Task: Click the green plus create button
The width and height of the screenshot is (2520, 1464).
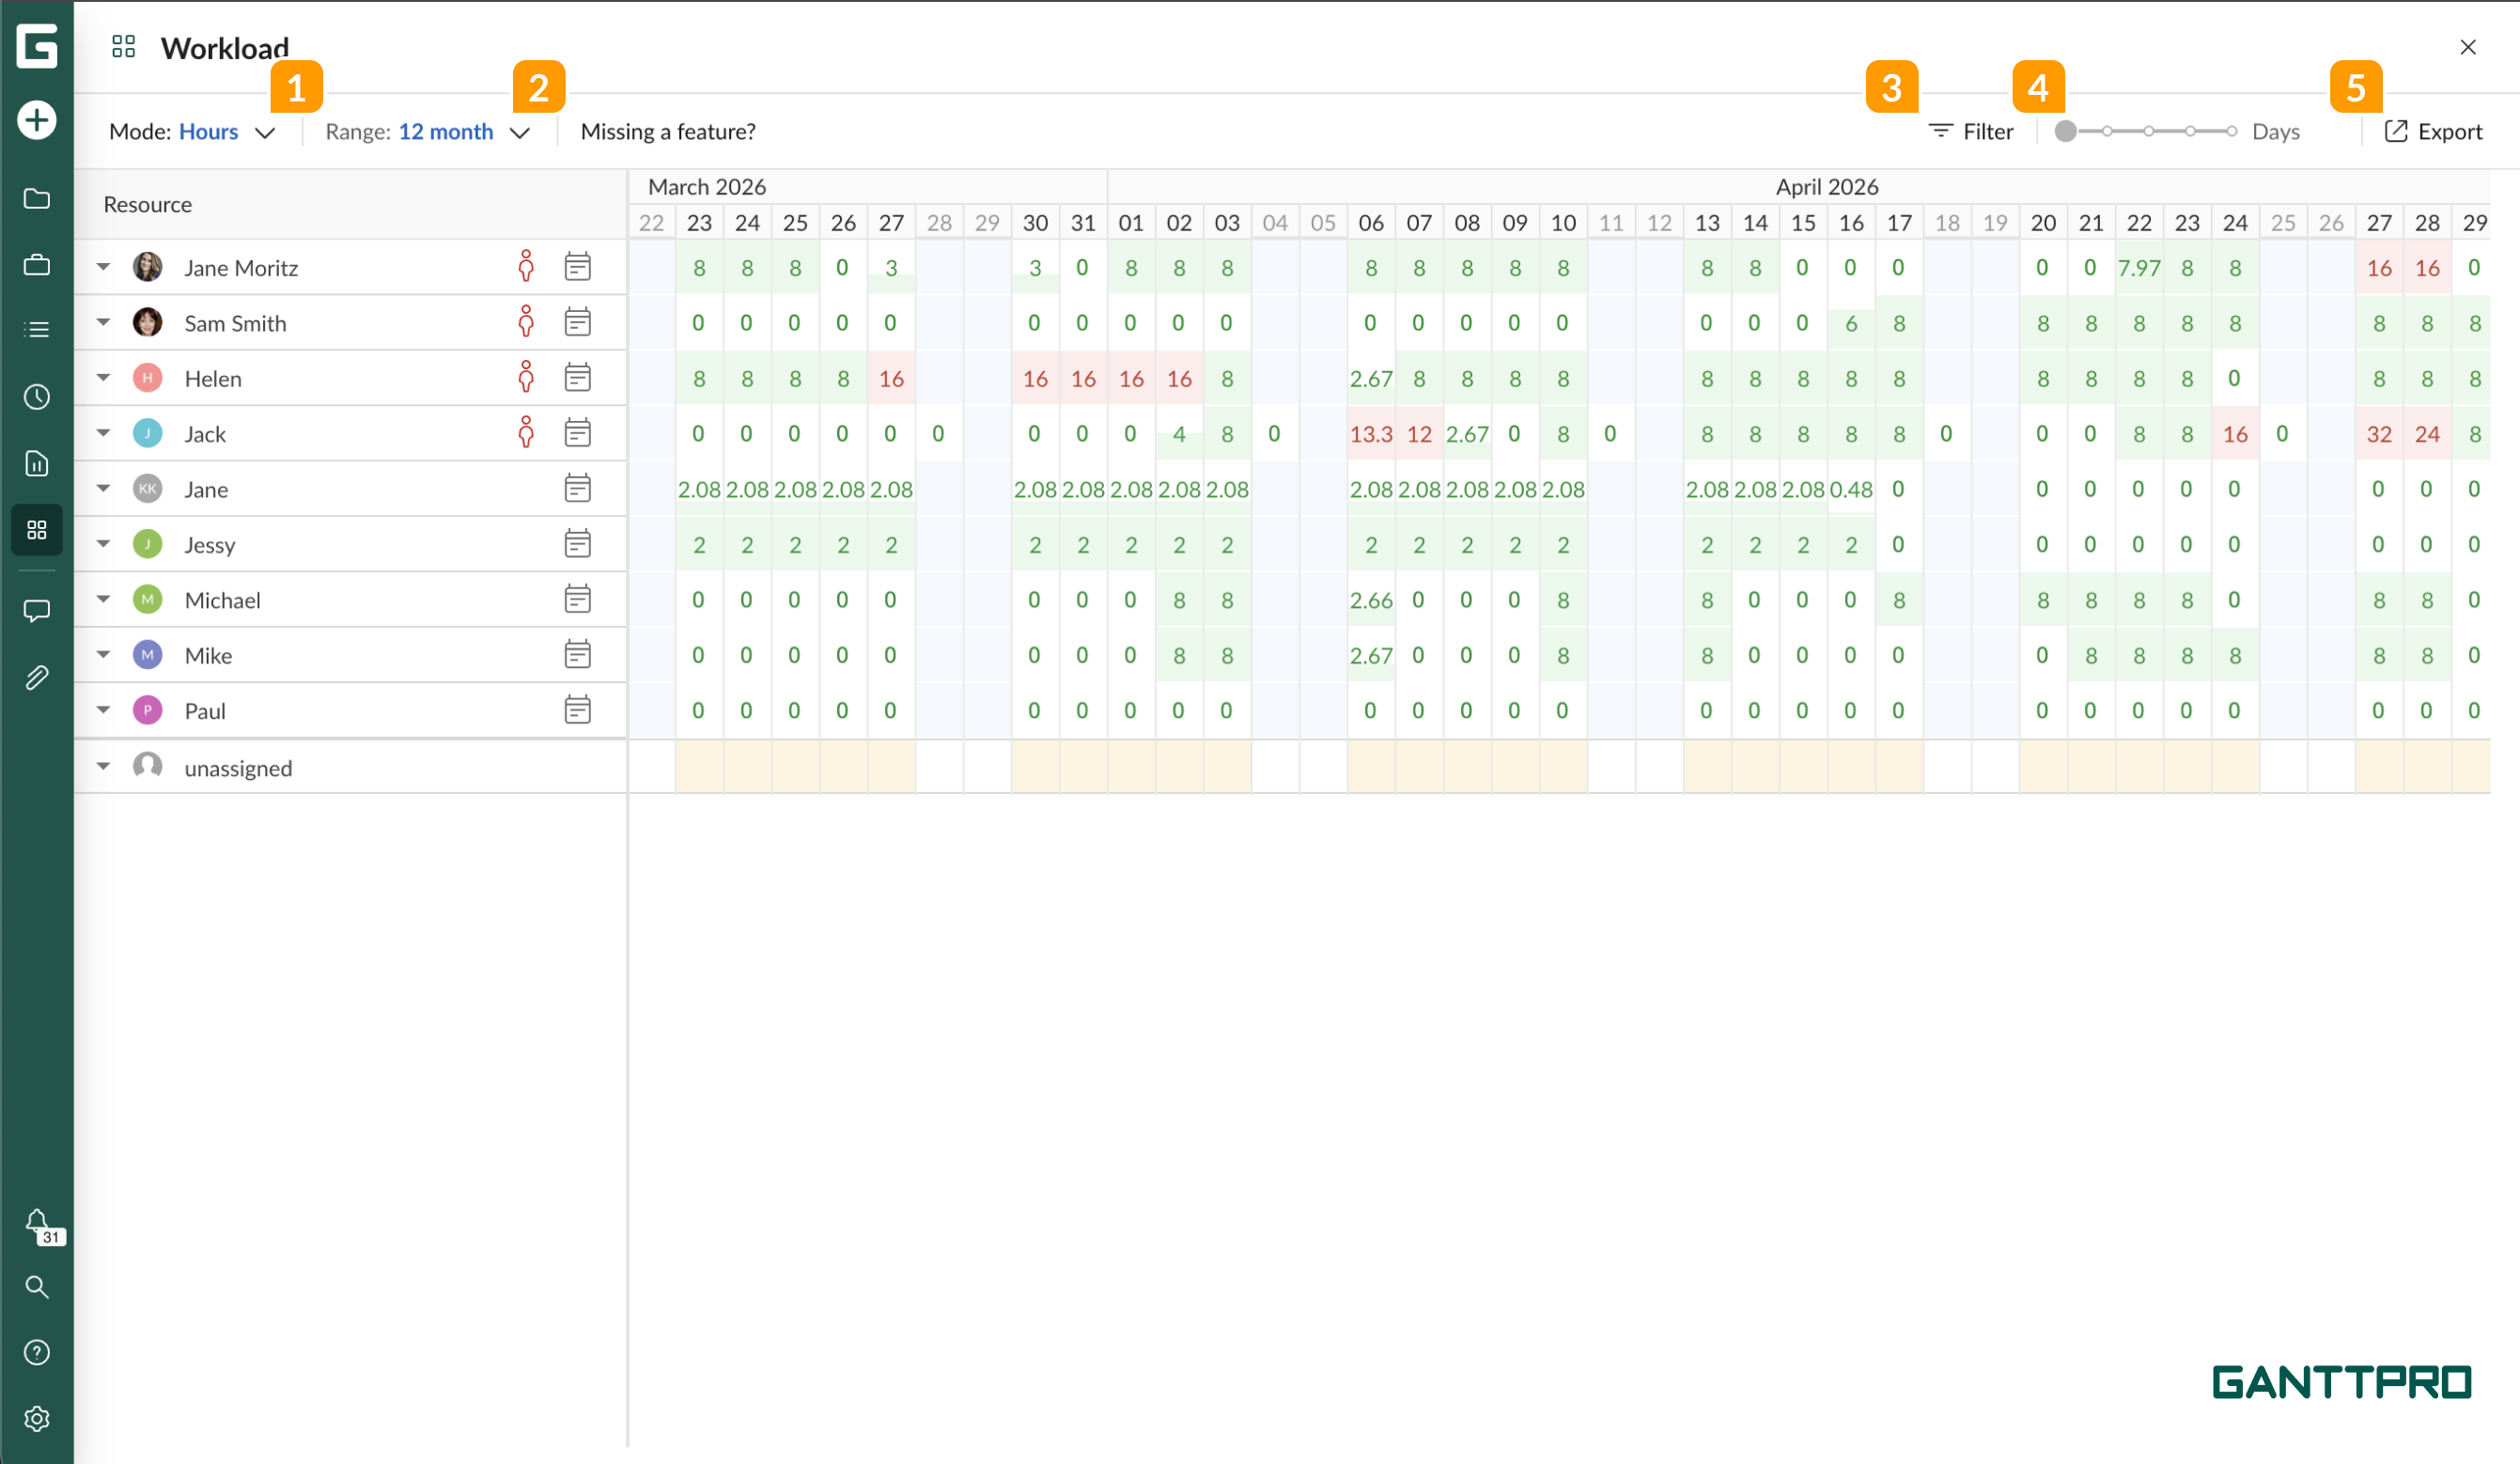Action: tap(37, 120)
